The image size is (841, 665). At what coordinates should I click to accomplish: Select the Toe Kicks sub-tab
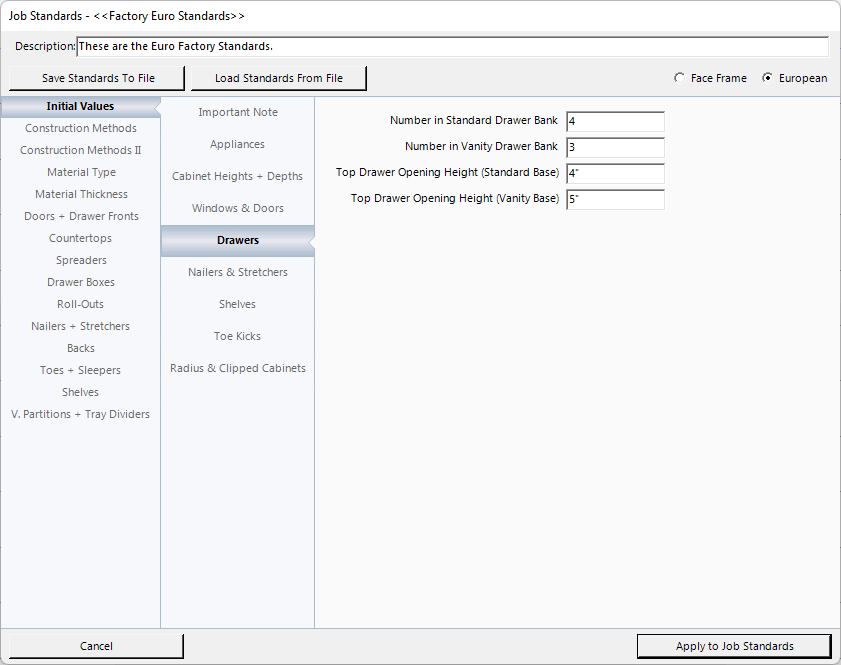tap(238, 336)
